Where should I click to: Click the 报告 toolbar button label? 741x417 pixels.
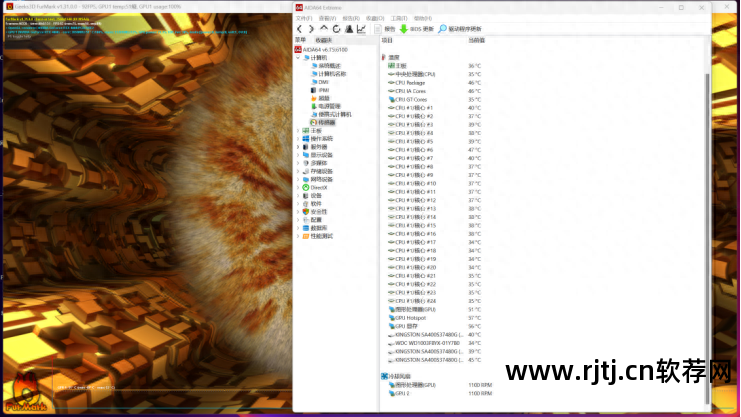tap(389, 29)
